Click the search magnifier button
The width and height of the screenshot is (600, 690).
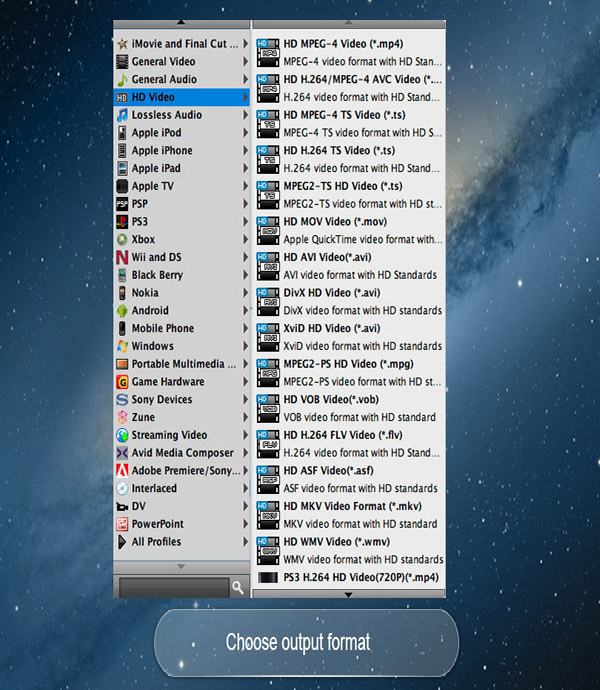point(238,587)
